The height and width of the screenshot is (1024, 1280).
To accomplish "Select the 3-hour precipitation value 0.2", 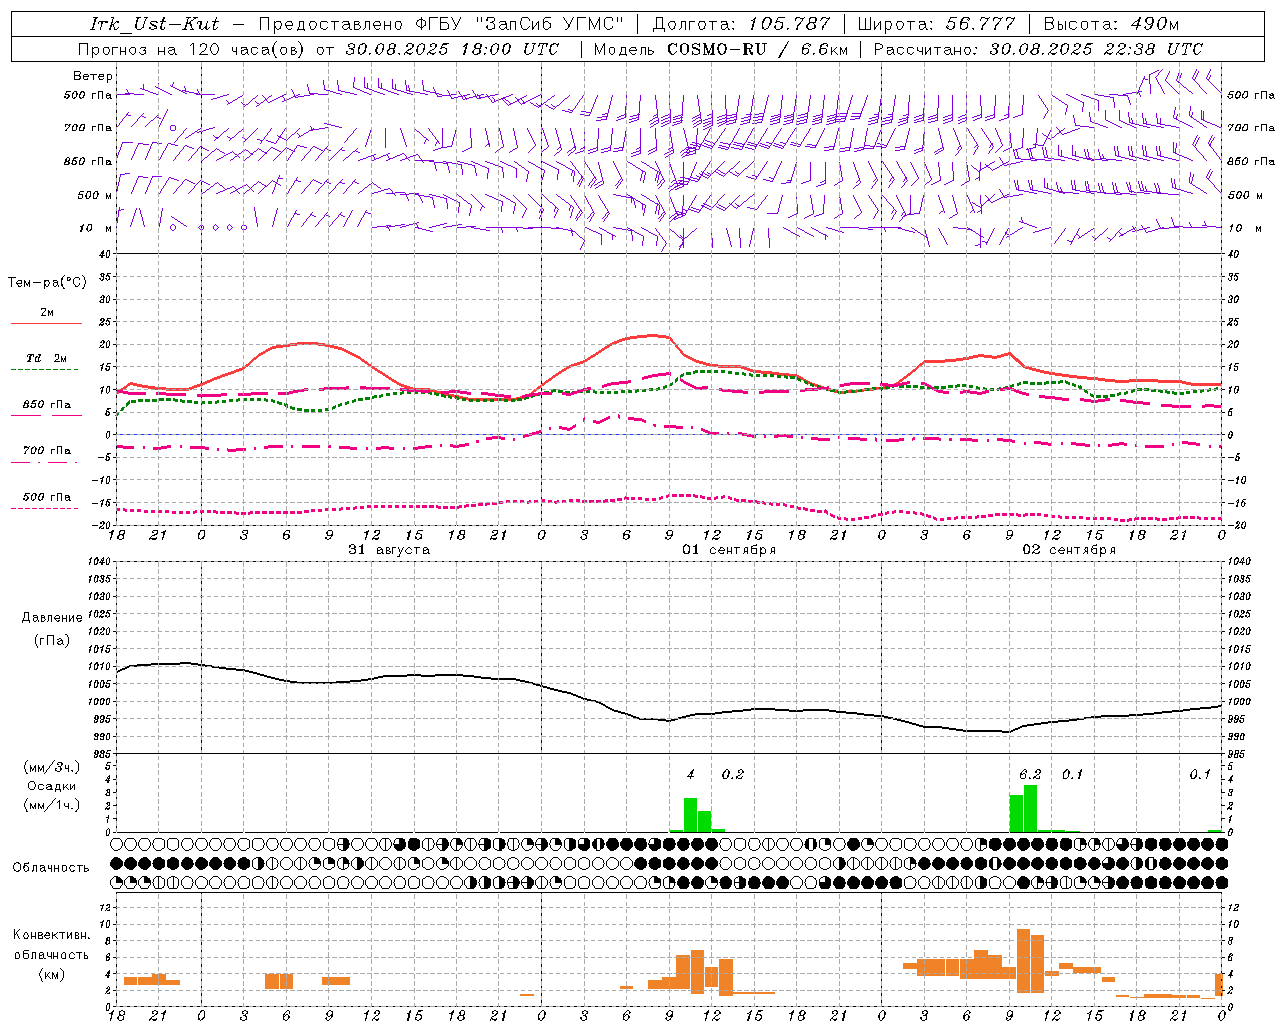I will pyautogui.click(x=733, y=774).
